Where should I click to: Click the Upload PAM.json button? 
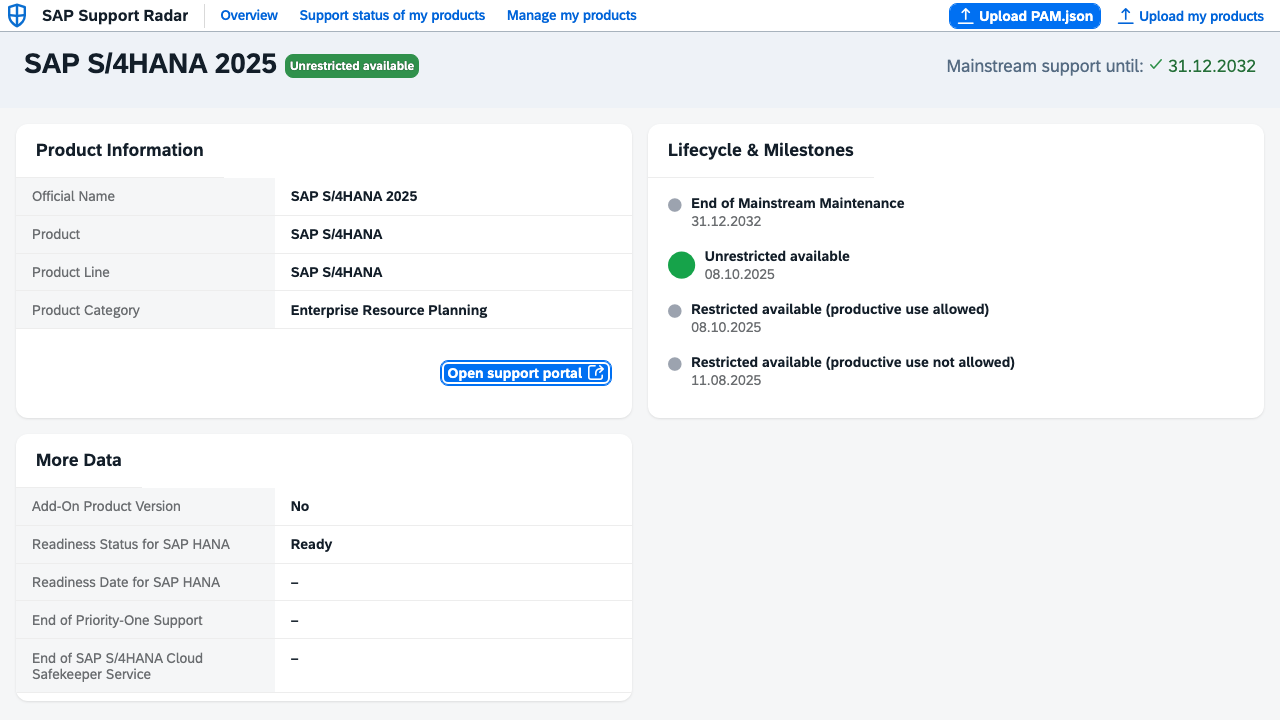pyautogui.click(x=1025, y=16)
